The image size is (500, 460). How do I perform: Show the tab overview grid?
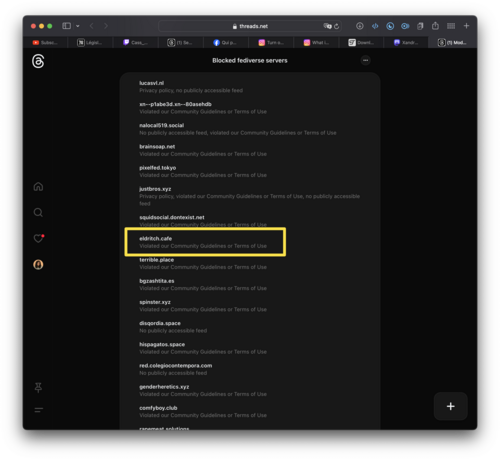(x=451, y=26)
